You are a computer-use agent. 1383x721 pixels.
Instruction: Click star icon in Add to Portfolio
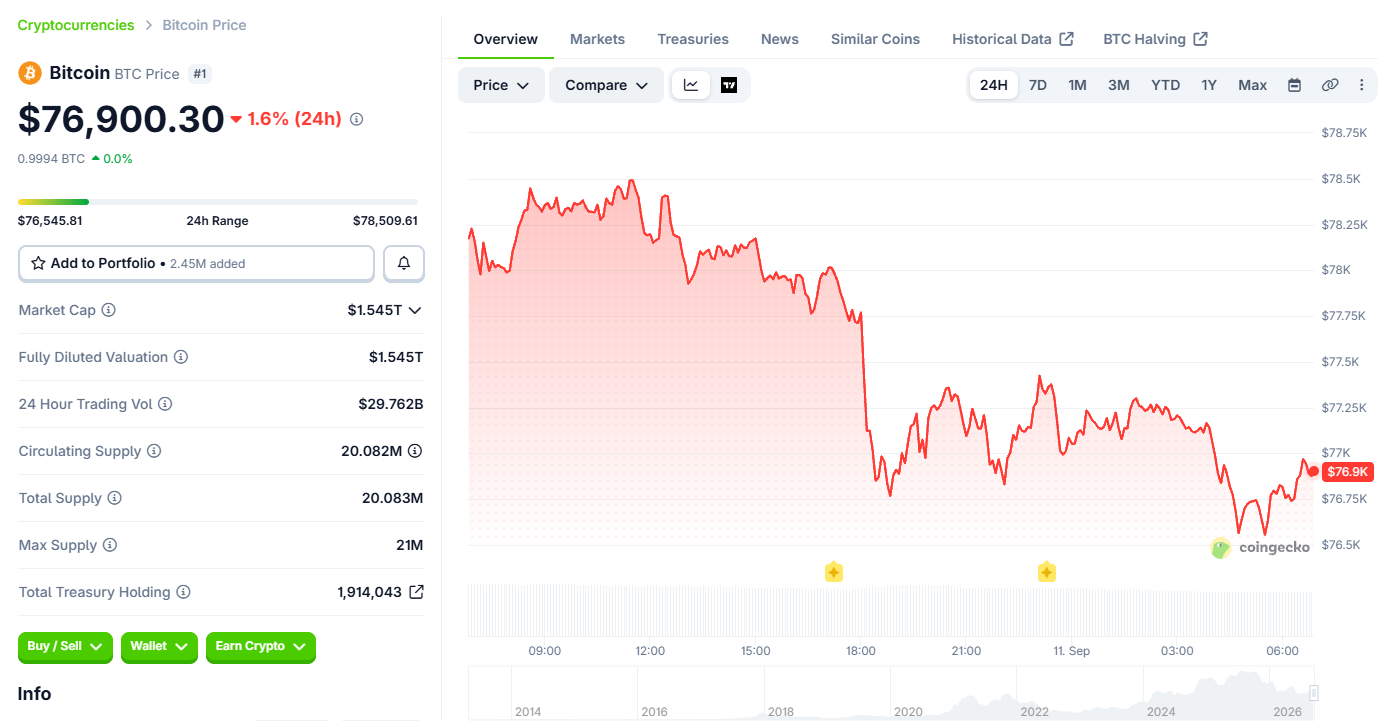38,263
